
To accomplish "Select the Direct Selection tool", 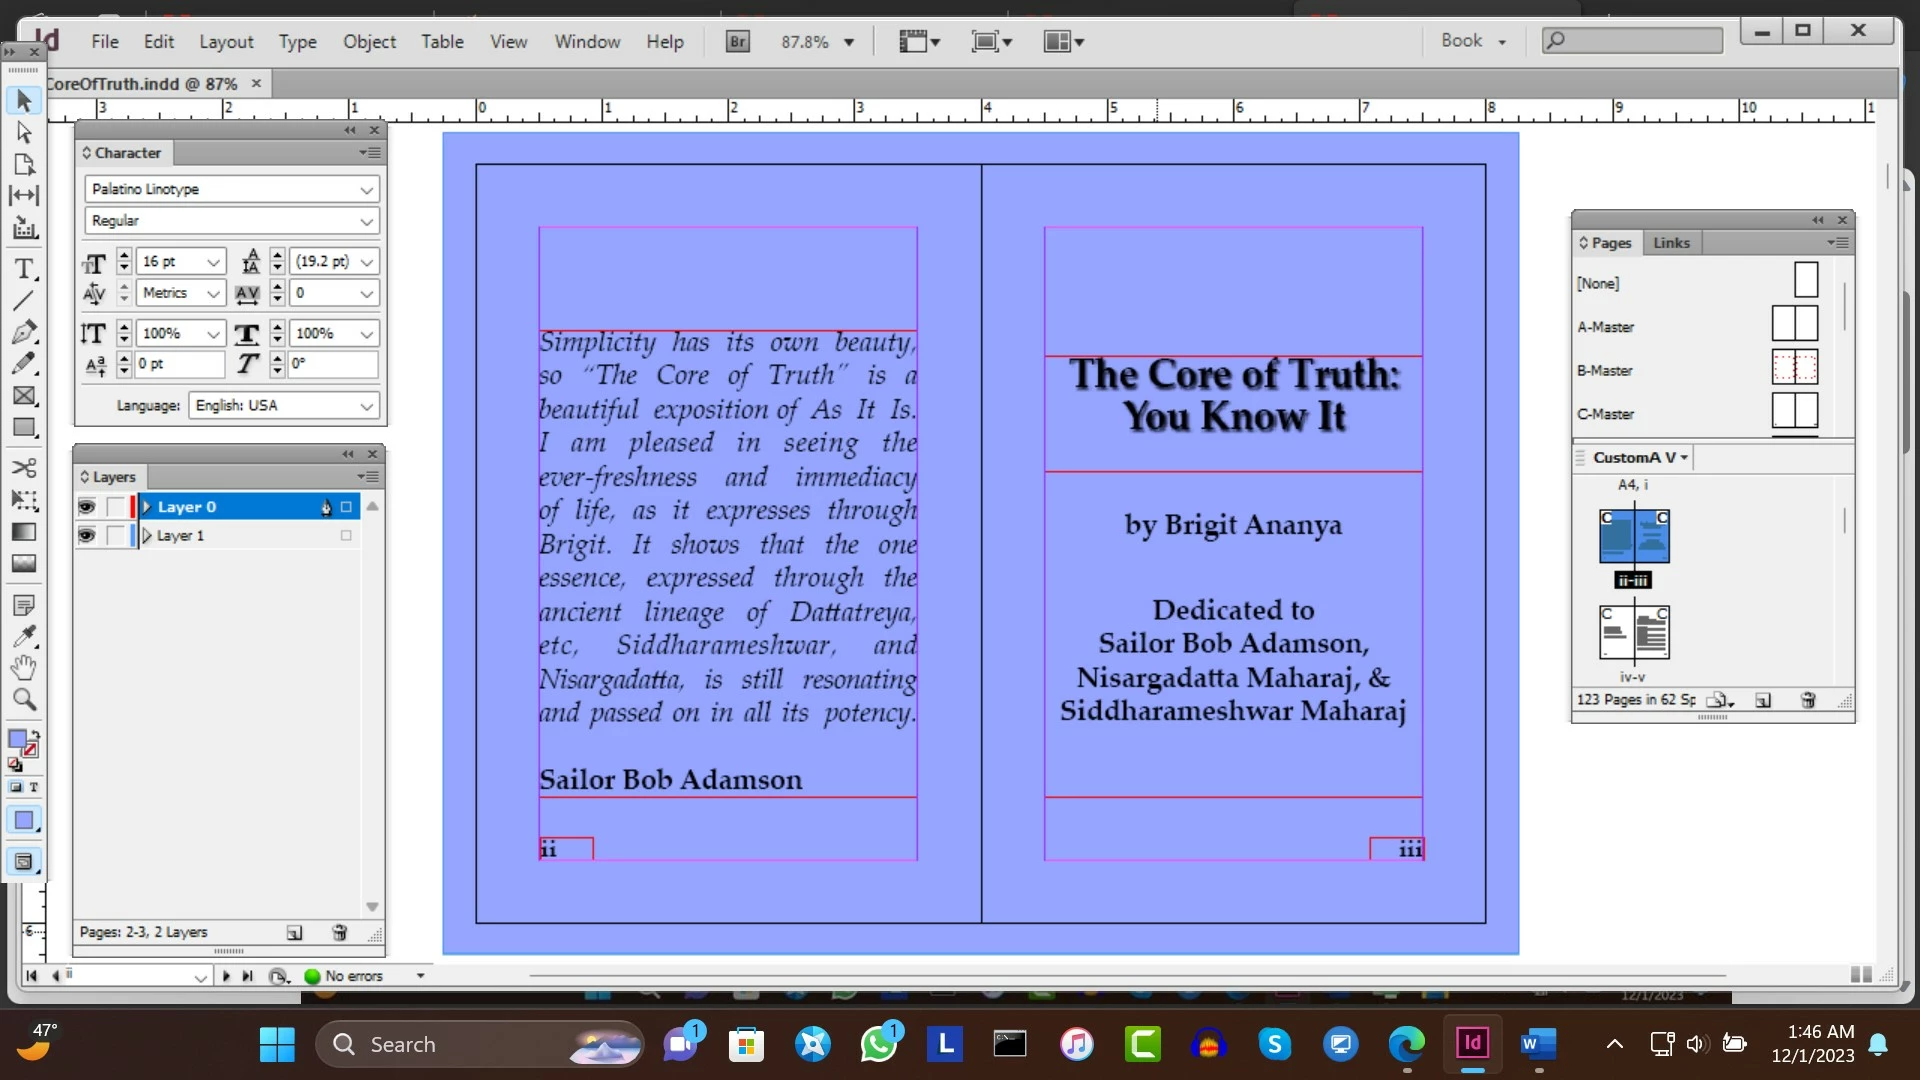I will coord(23,132).
